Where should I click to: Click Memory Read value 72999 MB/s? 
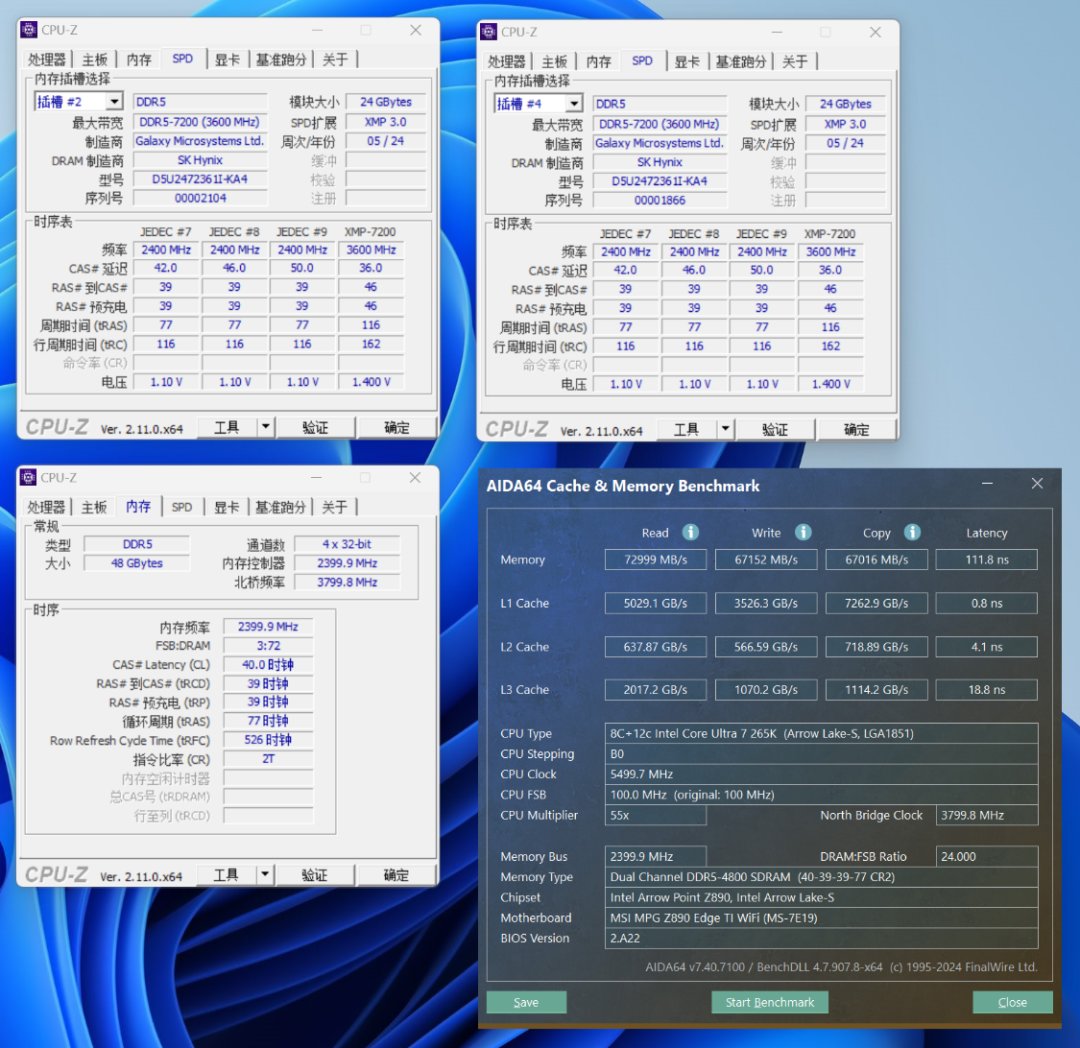tap(656, 560)
